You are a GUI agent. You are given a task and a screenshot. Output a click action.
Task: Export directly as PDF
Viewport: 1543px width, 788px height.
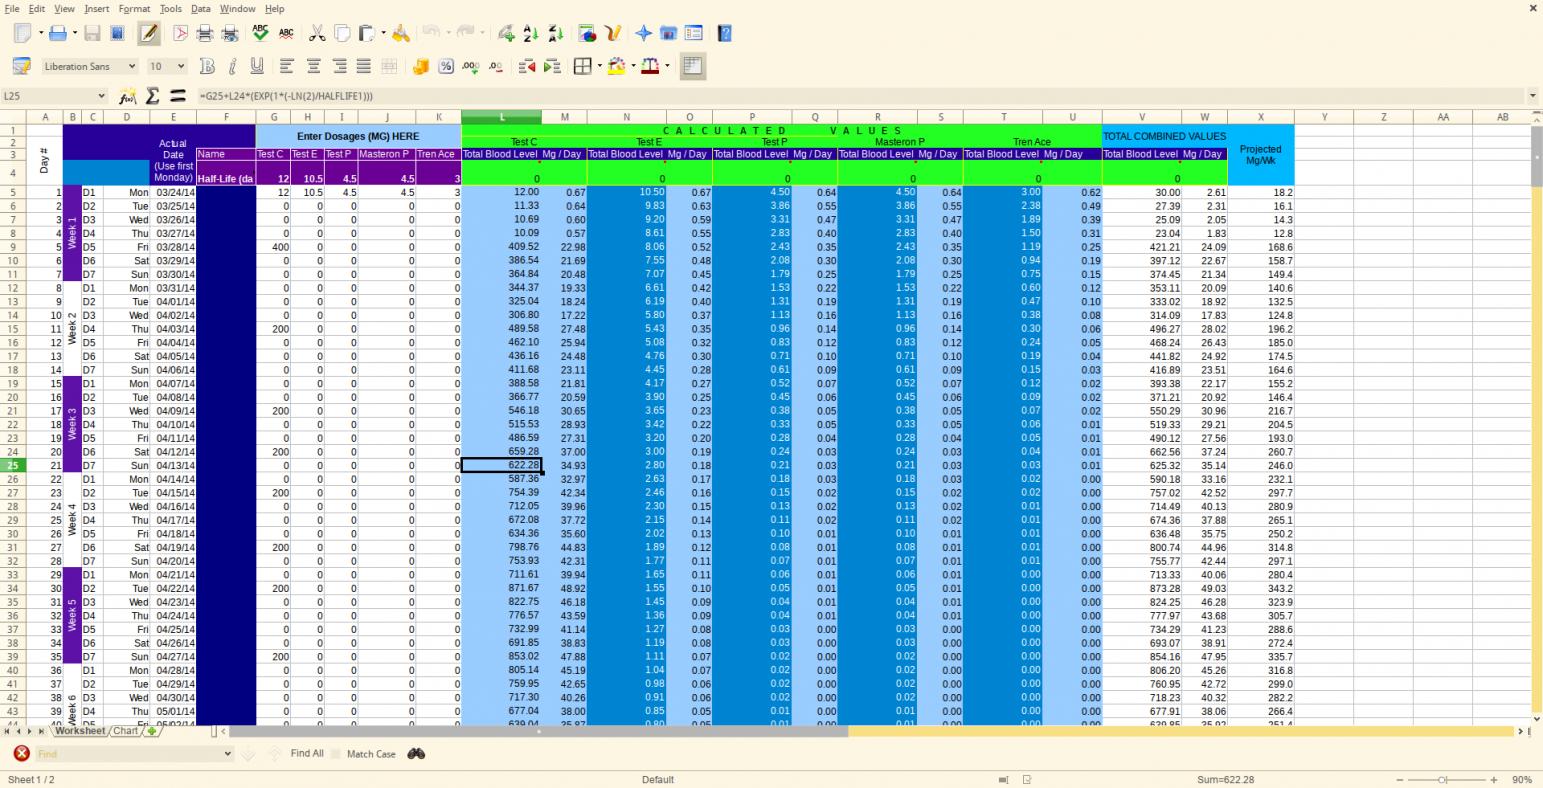pyautogui.click(x=181, y=33)
